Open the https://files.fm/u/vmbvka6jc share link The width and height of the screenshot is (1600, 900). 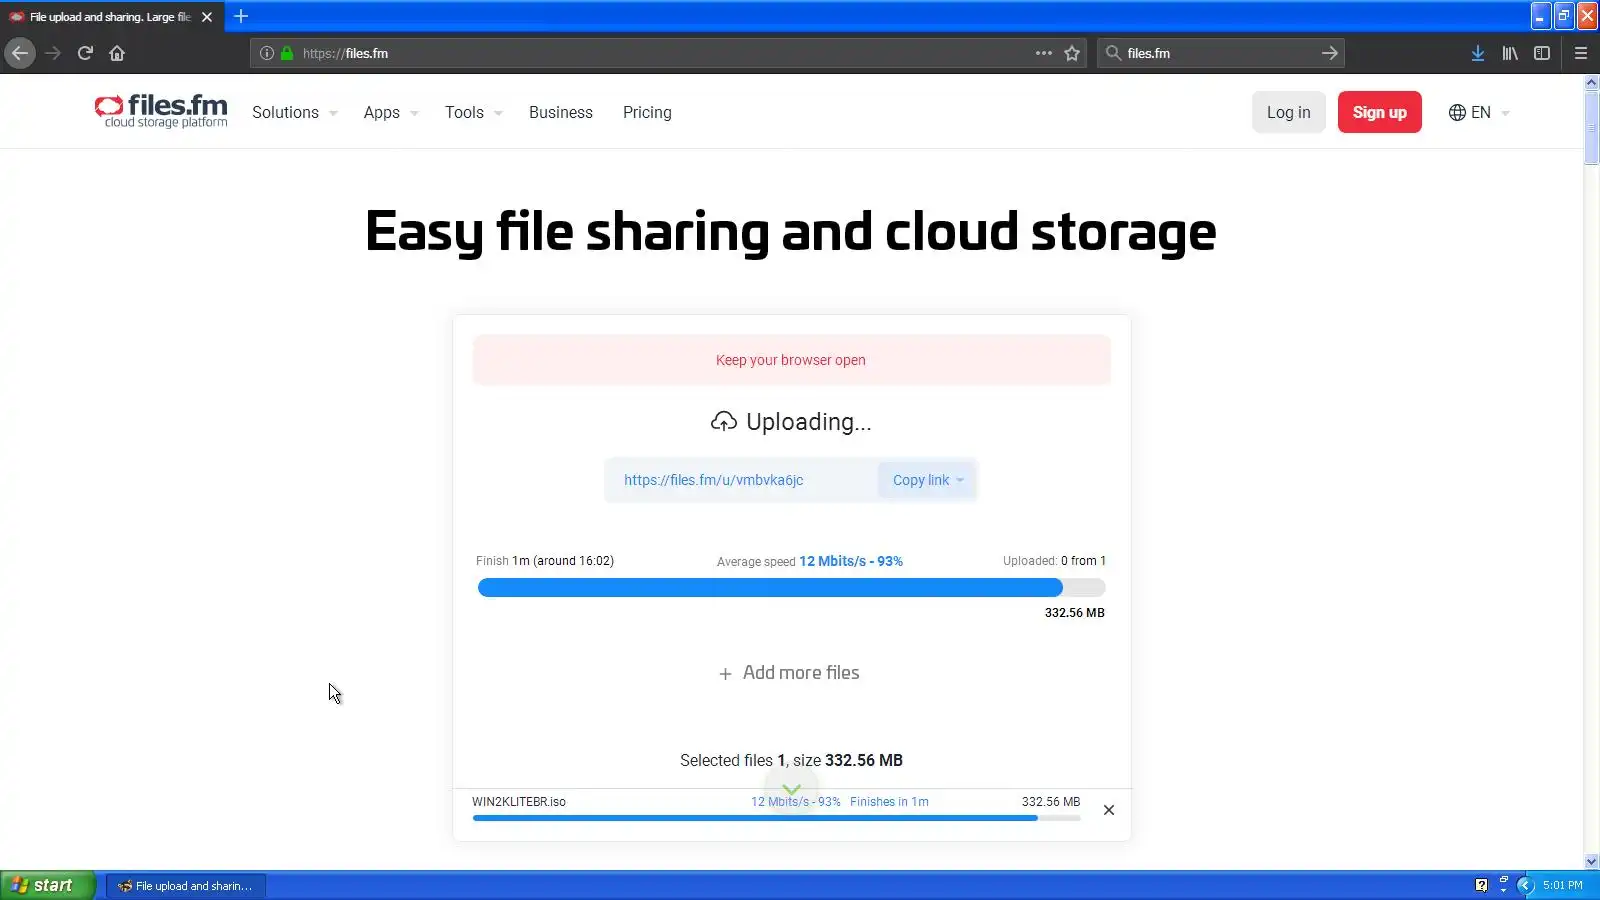(713, 480)
